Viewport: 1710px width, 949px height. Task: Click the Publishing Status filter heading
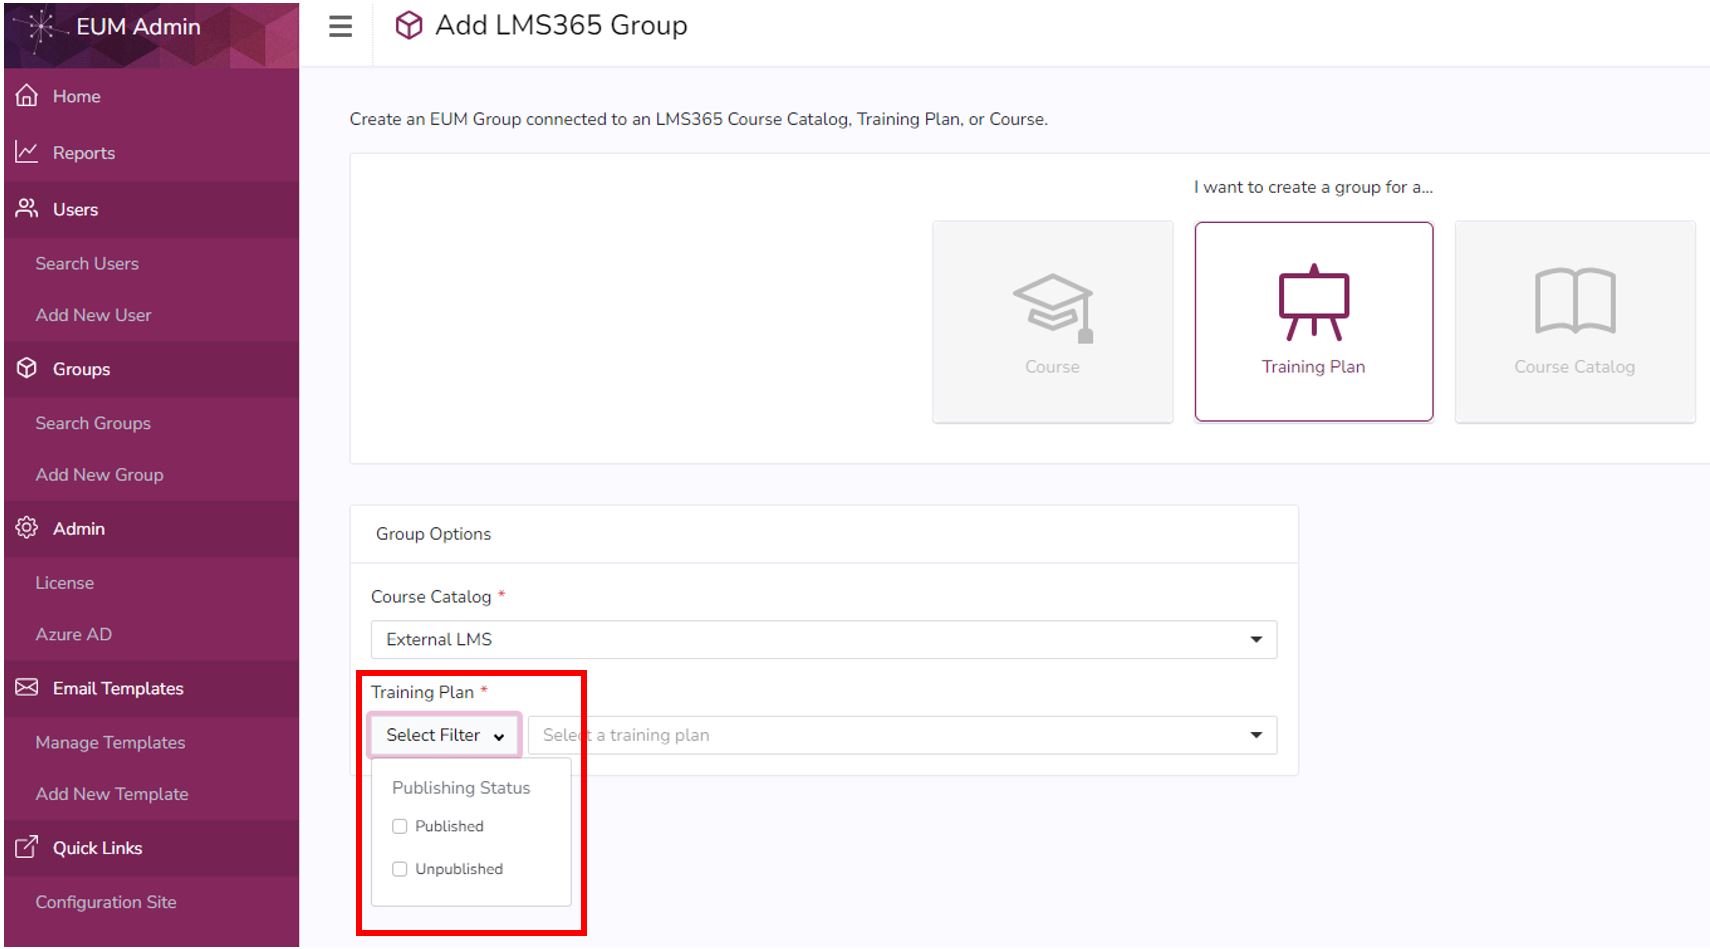461,788
